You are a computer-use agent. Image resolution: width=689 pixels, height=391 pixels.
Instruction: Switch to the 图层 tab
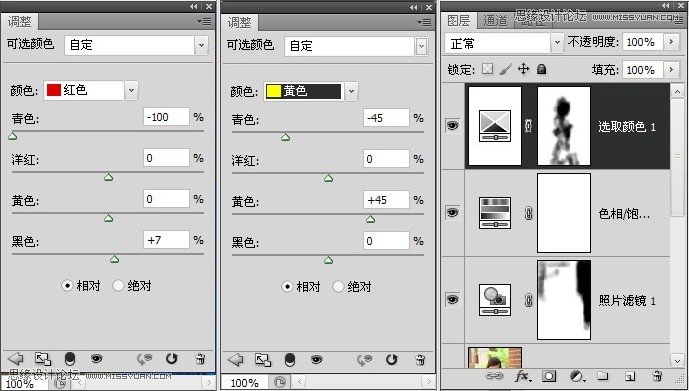pyautogui.click(x=459, y=20)
